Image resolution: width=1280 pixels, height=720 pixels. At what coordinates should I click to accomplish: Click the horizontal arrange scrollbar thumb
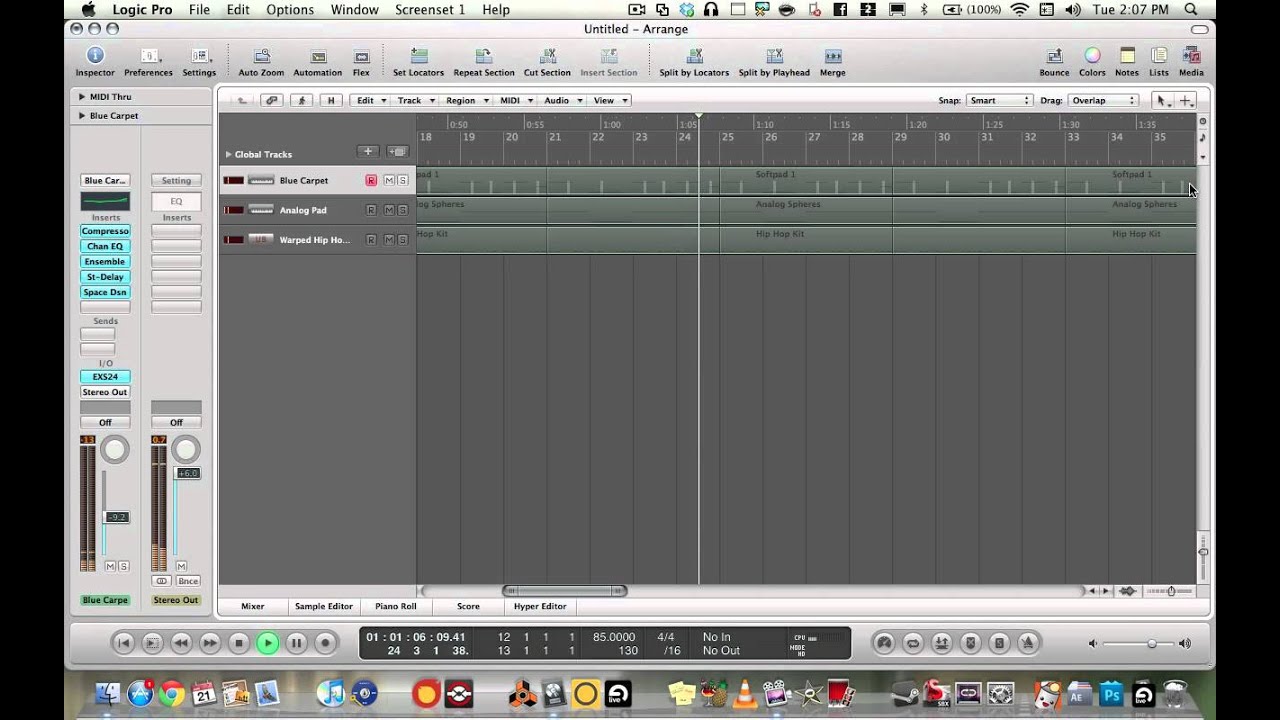tap(565, 591)
